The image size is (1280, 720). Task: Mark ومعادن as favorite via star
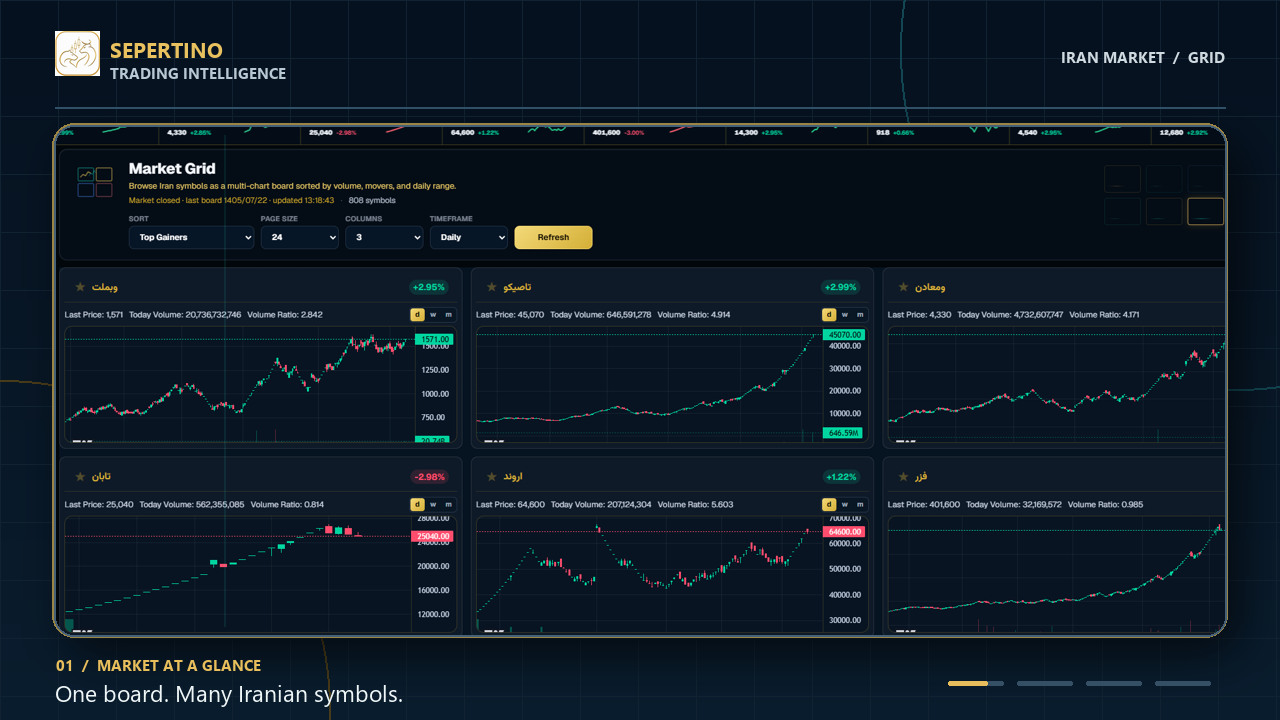[903, 287]
